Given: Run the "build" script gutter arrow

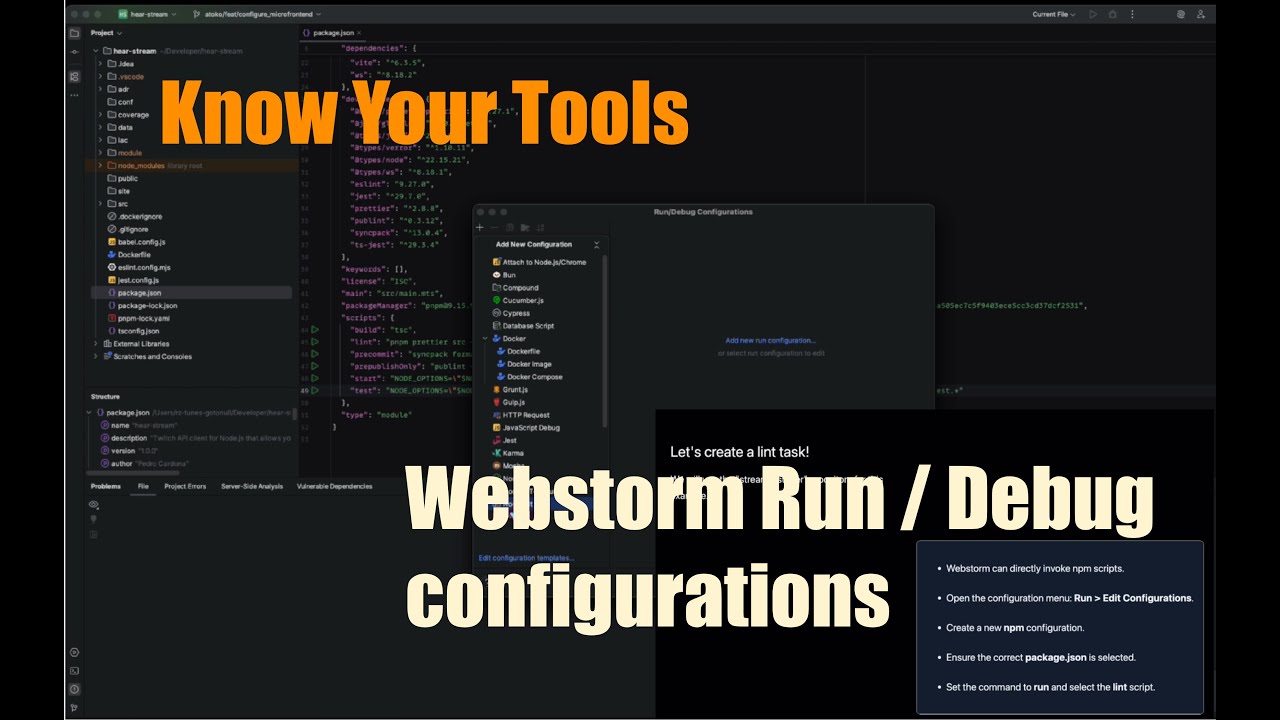Looking at the screenshot, I should [315, 329].
